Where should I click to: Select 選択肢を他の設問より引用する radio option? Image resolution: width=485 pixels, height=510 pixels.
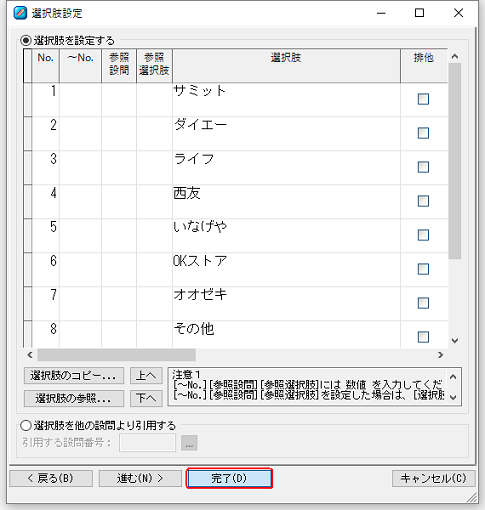pyautogui.click(x=26, y=426)
